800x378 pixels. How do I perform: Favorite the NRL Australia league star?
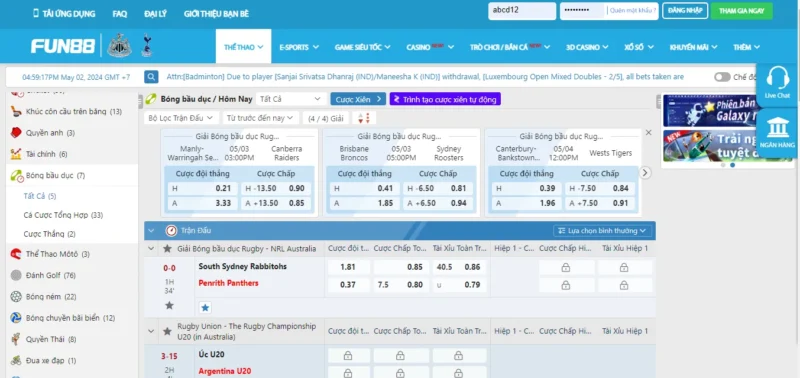tap(167, 249)
